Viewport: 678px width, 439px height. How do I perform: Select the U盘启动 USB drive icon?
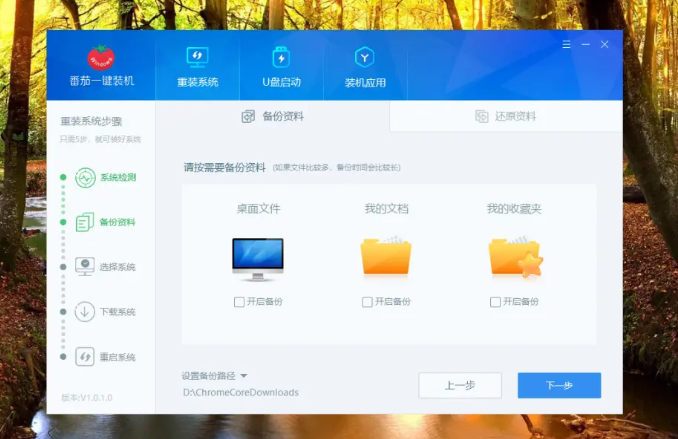(x=281, y=57)
